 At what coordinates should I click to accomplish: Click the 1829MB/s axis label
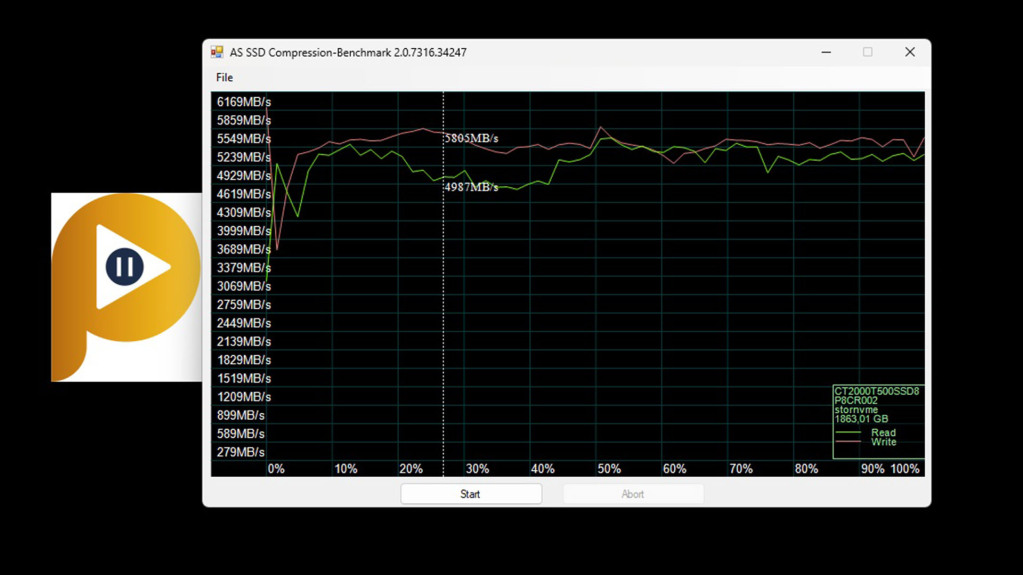coord(243,360)
